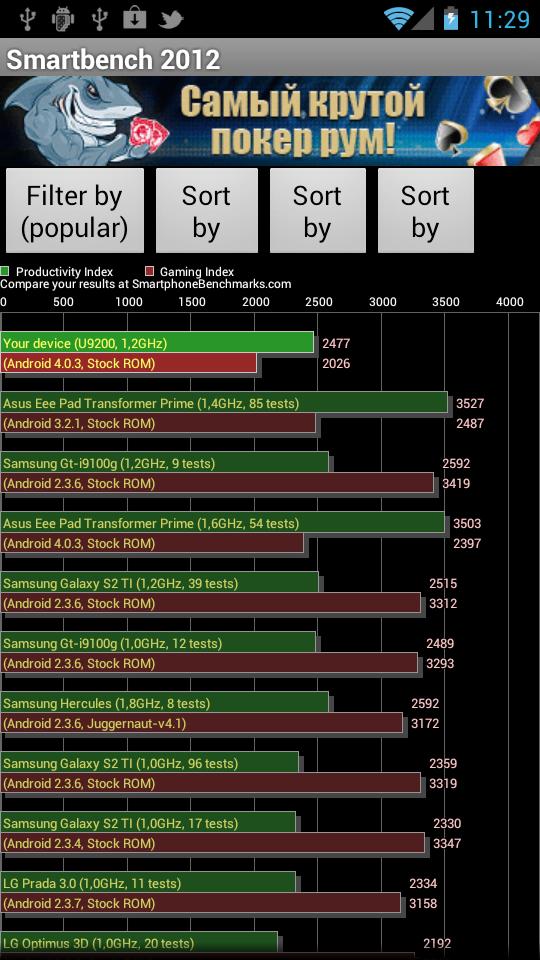The image size is (540, 960).
Task: Select the Your device U9200 productivity bar
Action: (x=157, y=343)
